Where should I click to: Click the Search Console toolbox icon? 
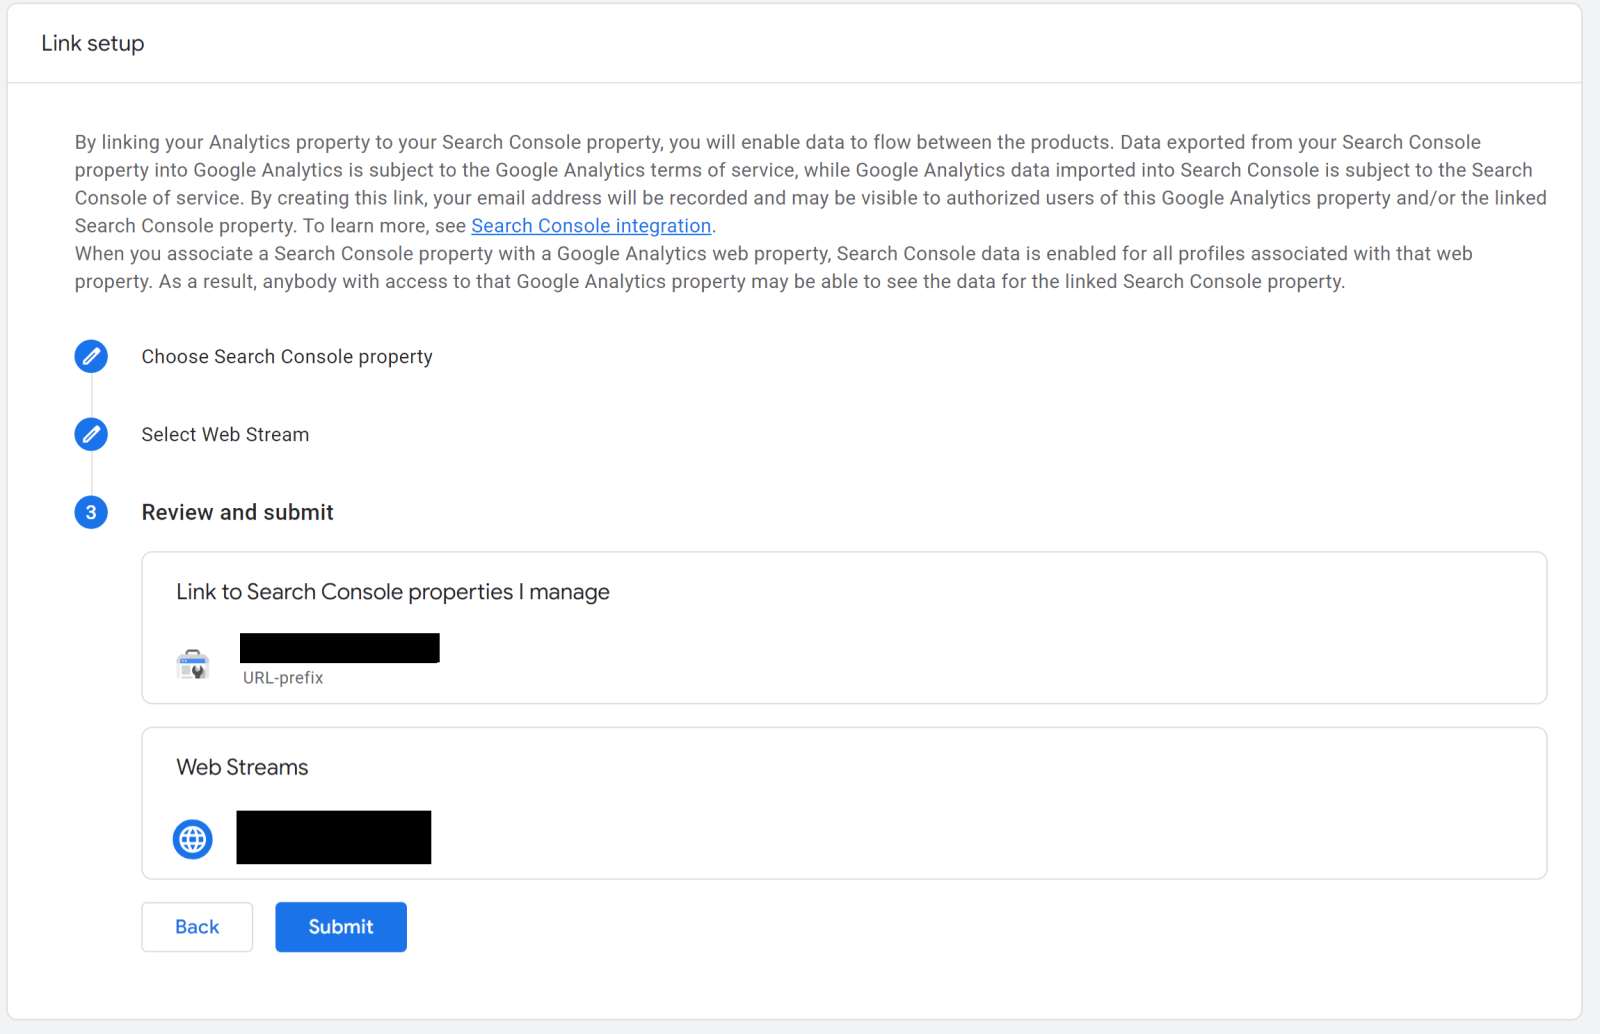[x=193, y=664]
